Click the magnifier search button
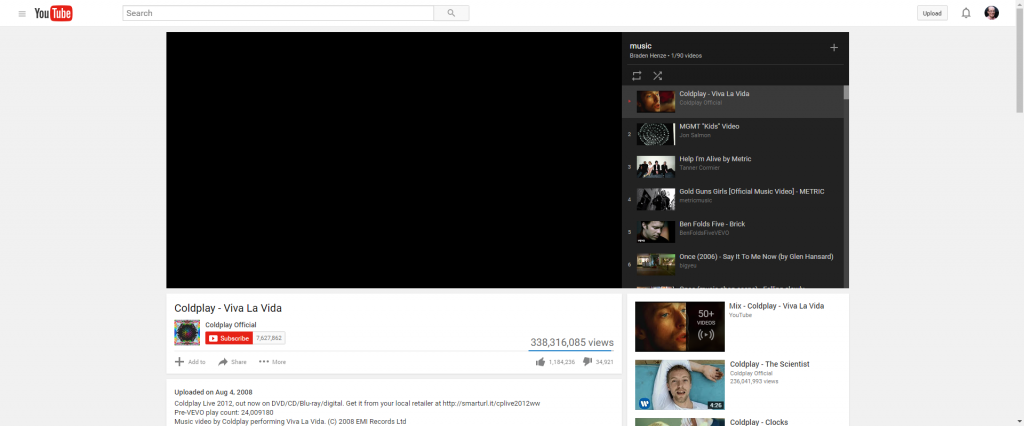1024x426 pixels. click(451, 13)
